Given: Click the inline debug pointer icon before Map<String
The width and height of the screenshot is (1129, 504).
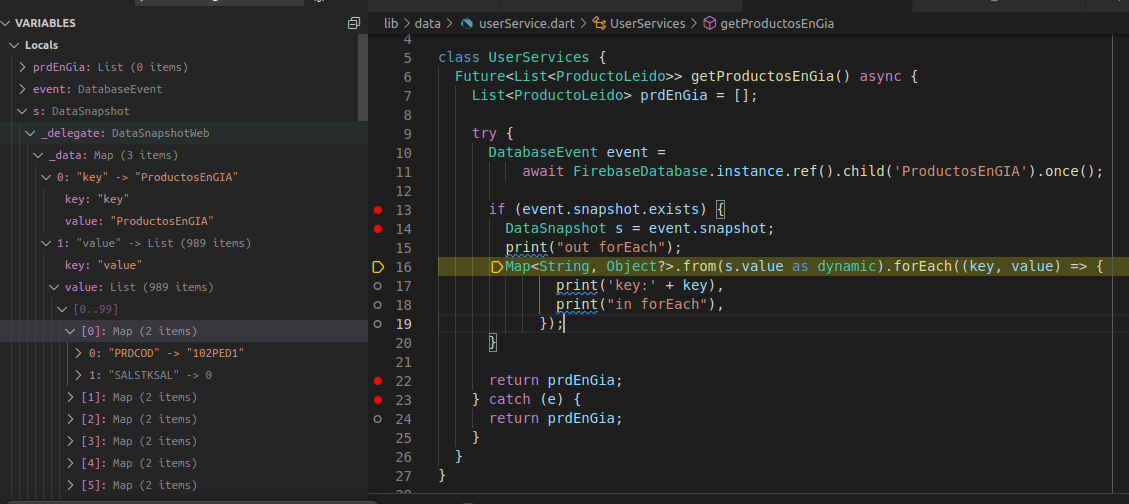Looking at the screenshot, I should 497,267.
